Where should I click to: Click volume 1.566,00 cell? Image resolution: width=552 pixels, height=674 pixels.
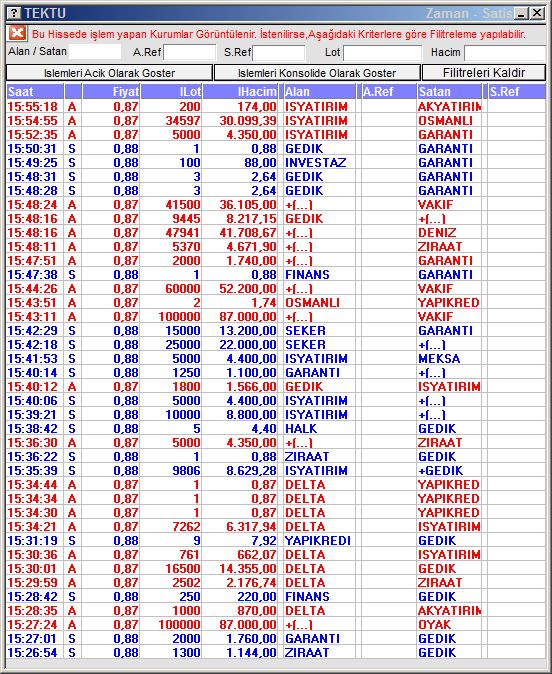tap(251, 386)
